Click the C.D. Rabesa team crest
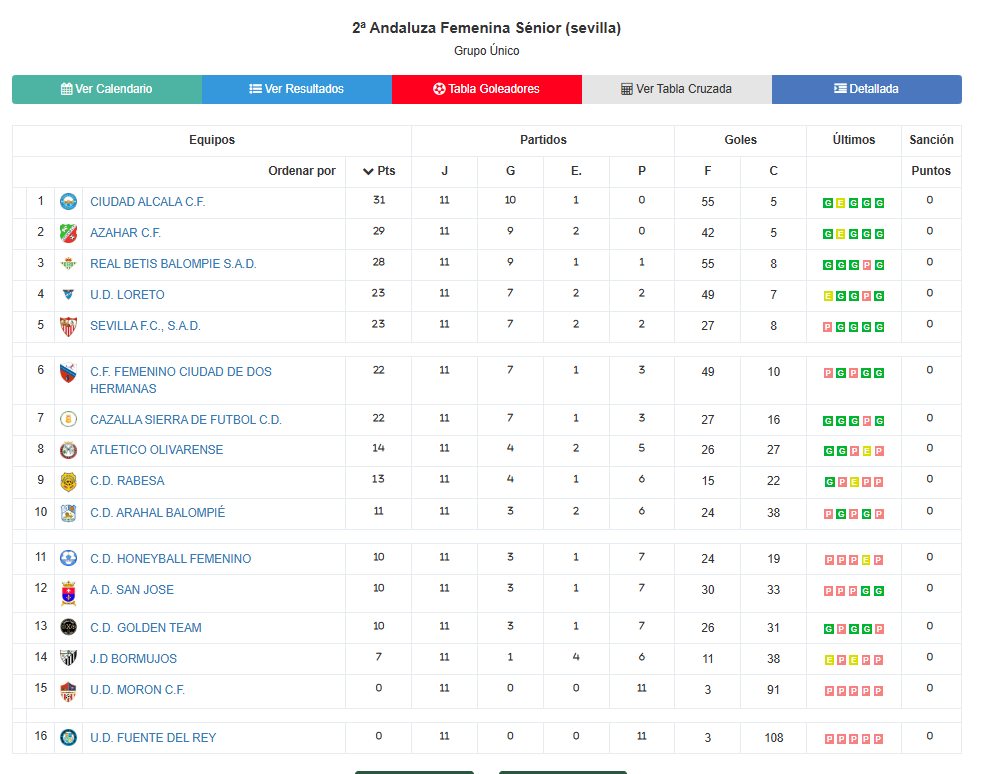Viewport: 991px width, 774px height. click(68, 482)
